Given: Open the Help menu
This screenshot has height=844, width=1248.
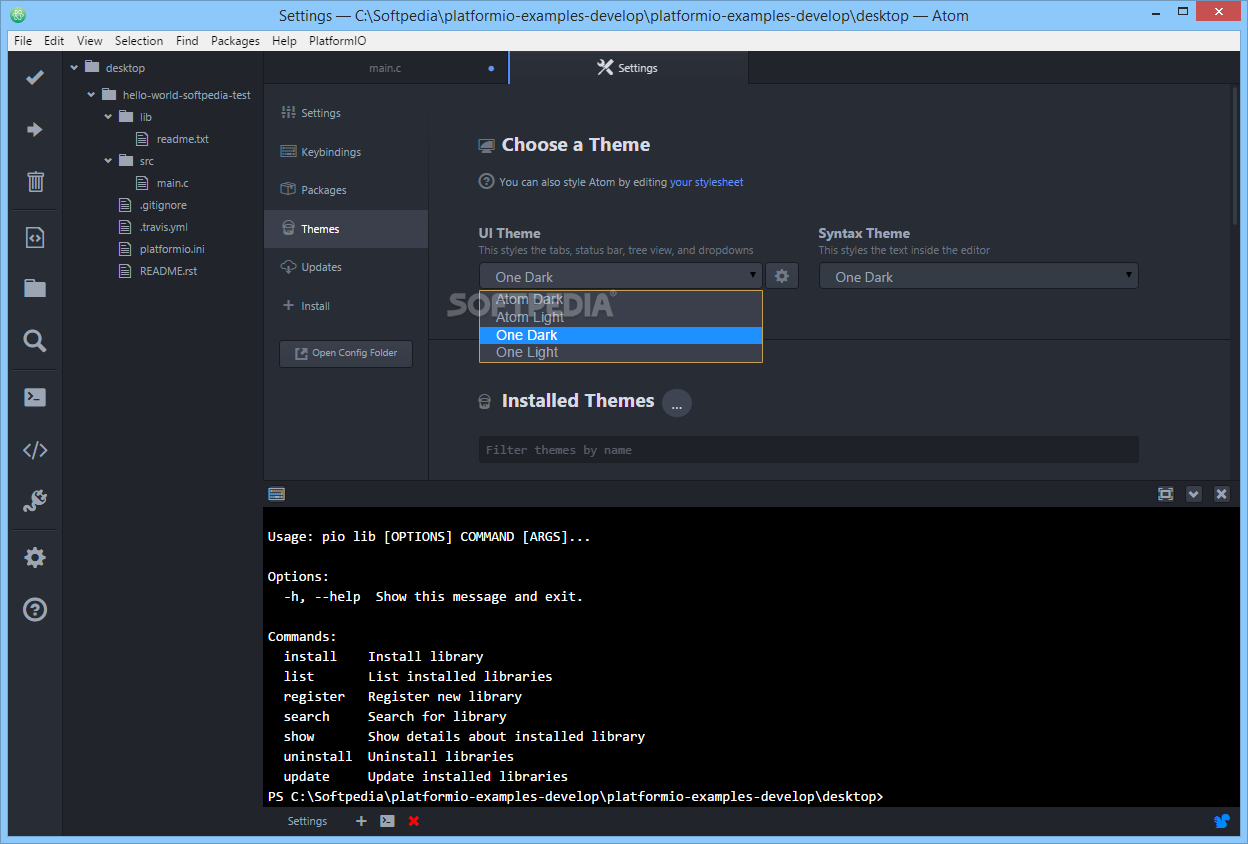Looking at the screenshot, I should coord(284,41).
